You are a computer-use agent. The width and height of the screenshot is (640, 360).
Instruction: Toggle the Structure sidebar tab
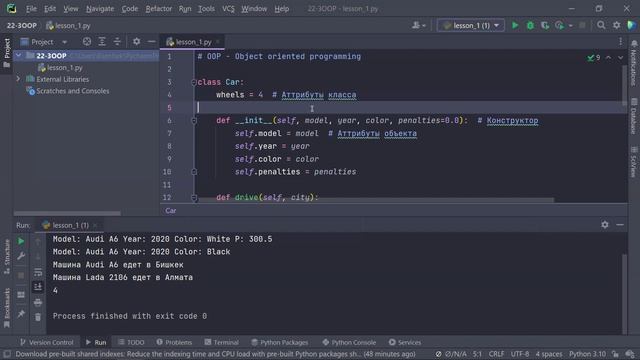pyautogui.click(x=7, y=257)
